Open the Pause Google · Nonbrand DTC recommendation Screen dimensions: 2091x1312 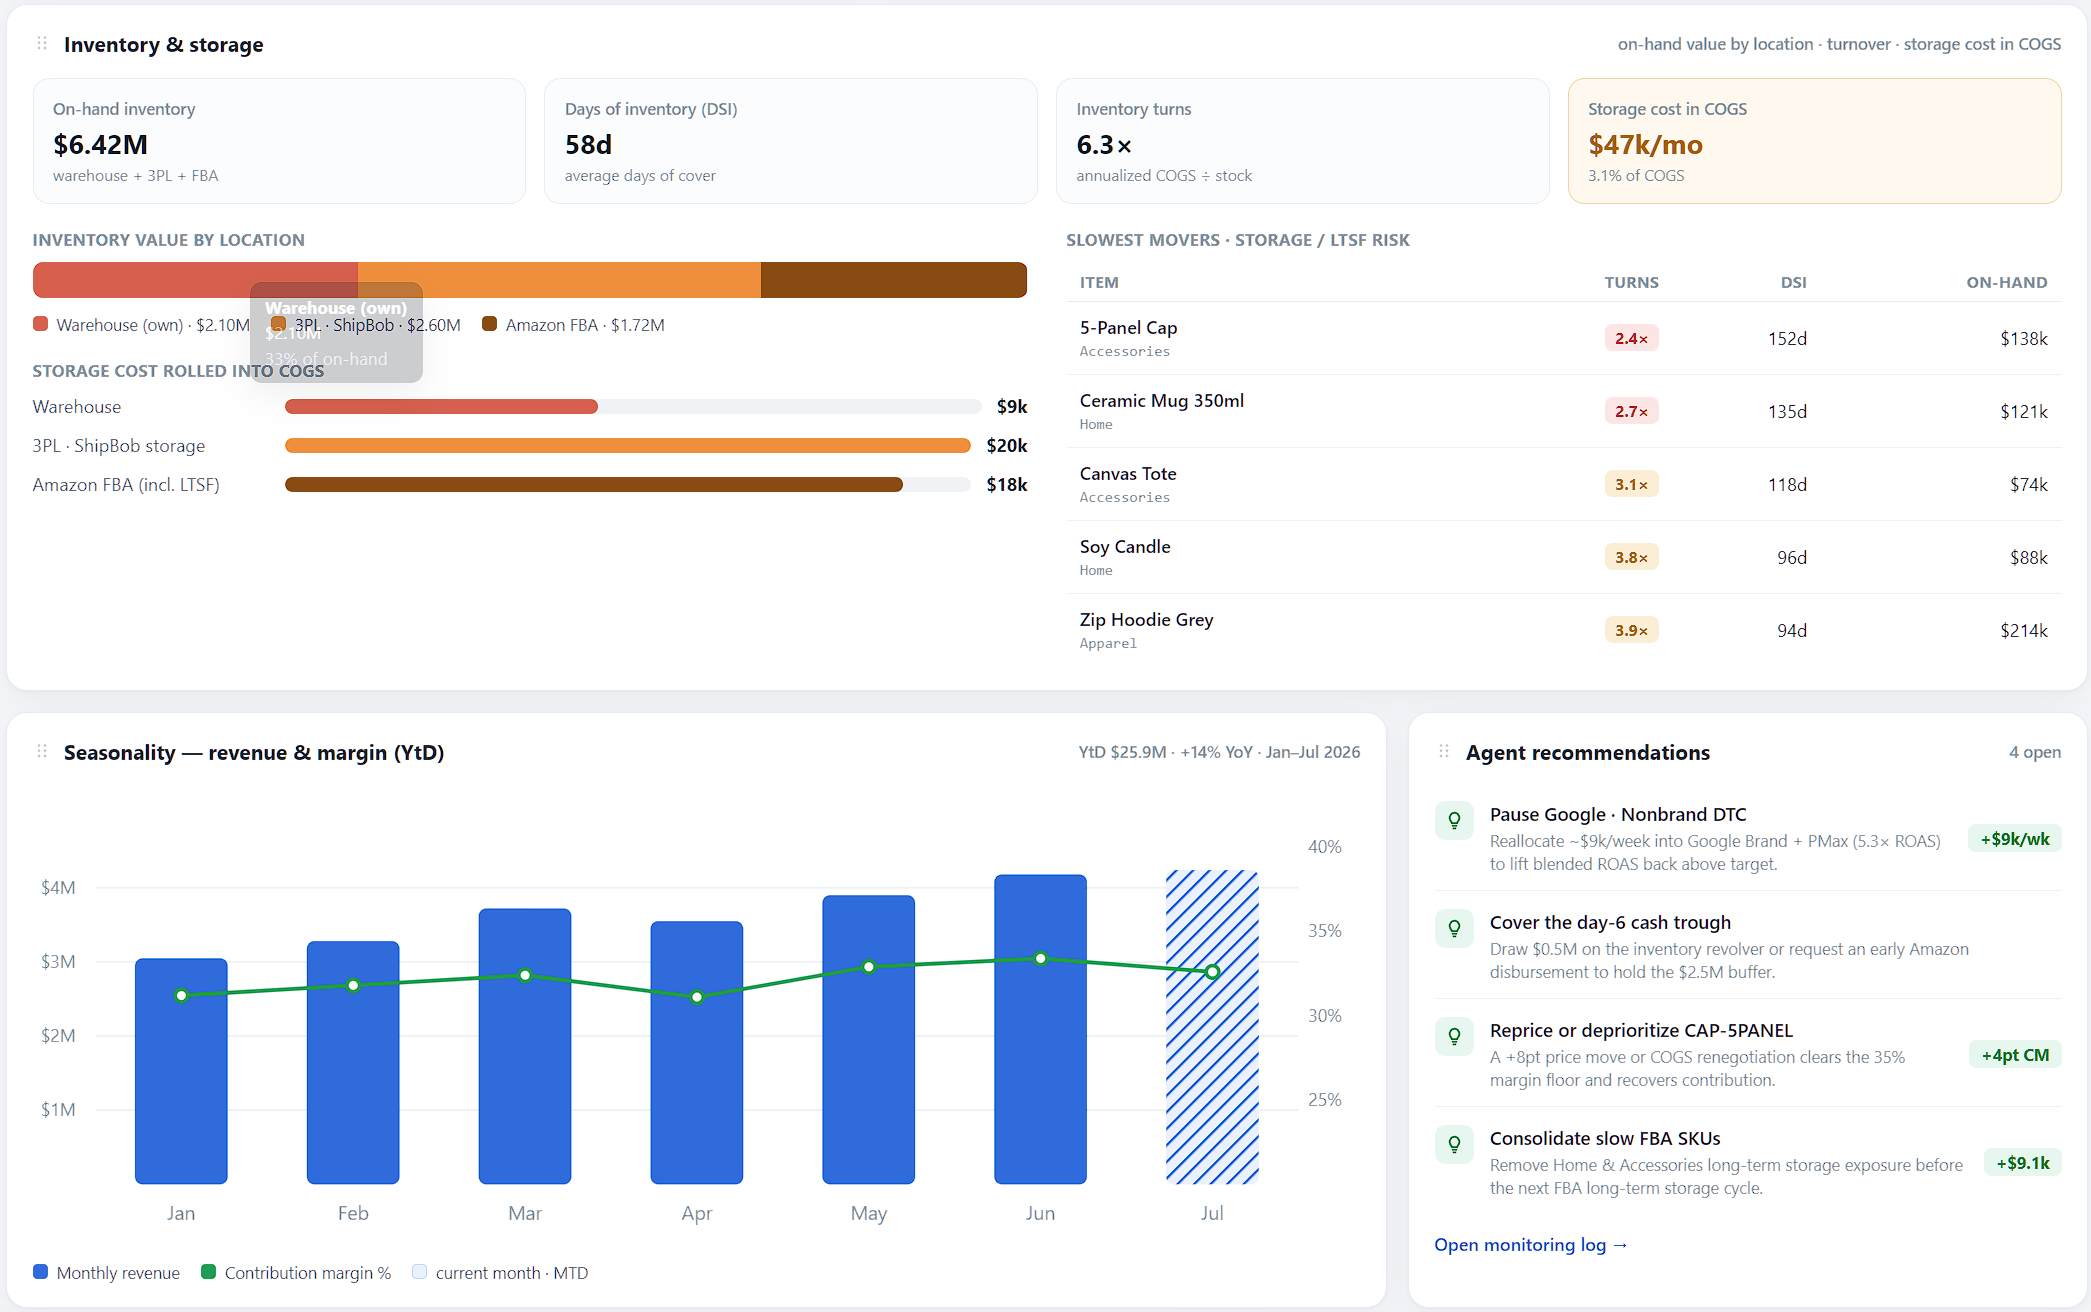click(x=1748, y=838)
